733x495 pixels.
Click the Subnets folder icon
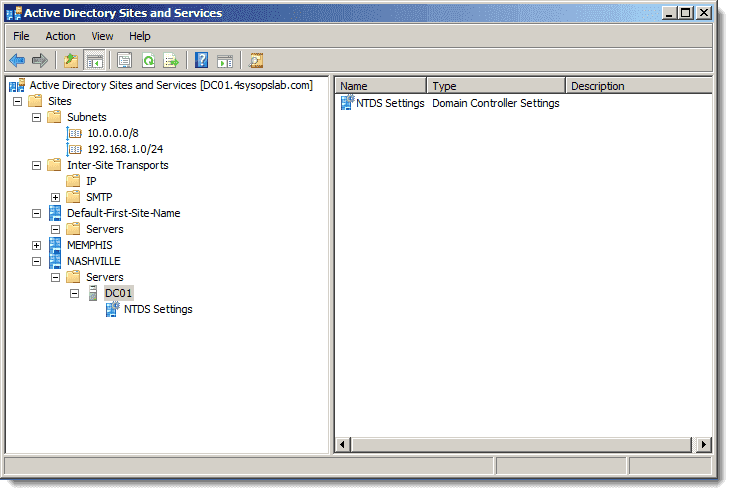coord(54,117)
